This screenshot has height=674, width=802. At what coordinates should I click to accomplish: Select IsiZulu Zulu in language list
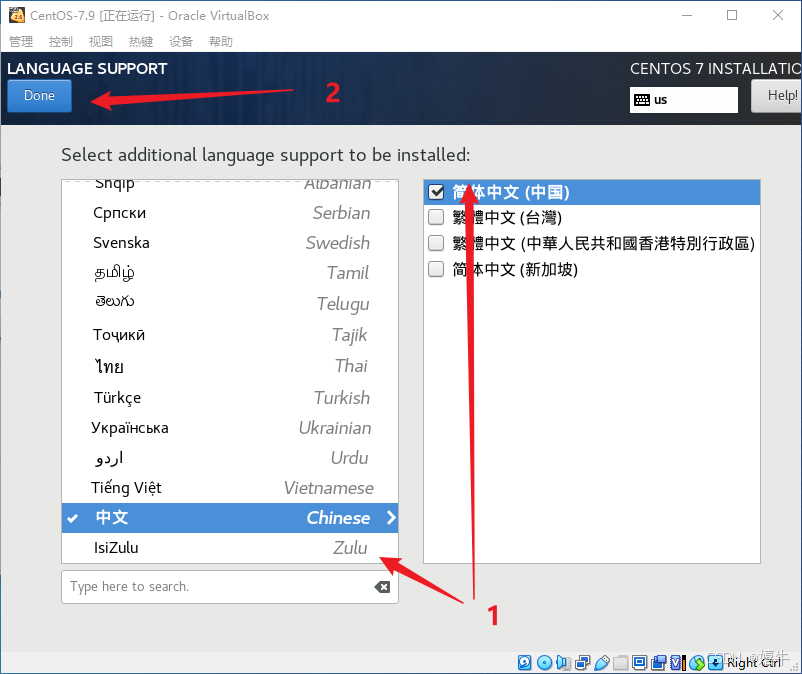point(230,548)
